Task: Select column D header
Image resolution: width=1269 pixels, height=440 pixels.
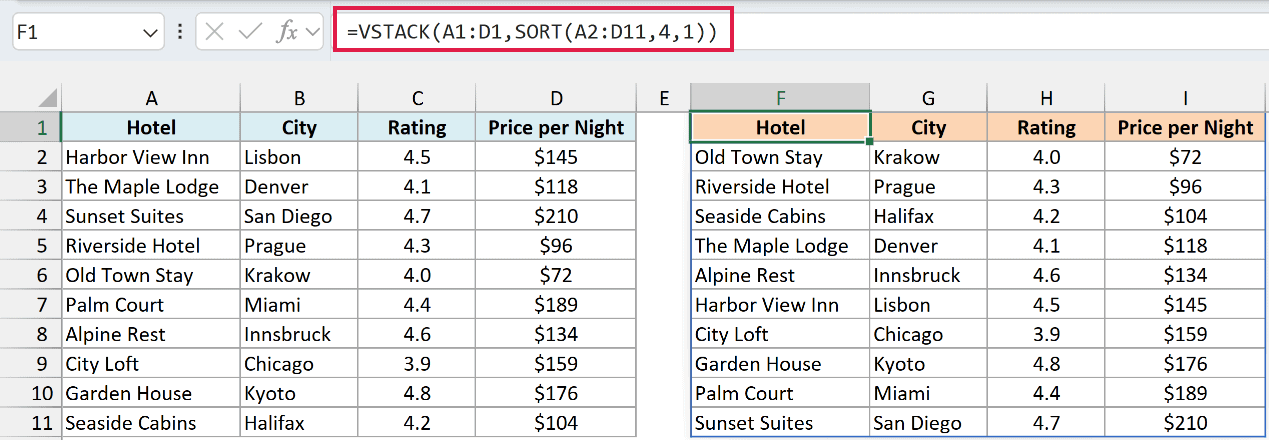Action: coord(556,98)
